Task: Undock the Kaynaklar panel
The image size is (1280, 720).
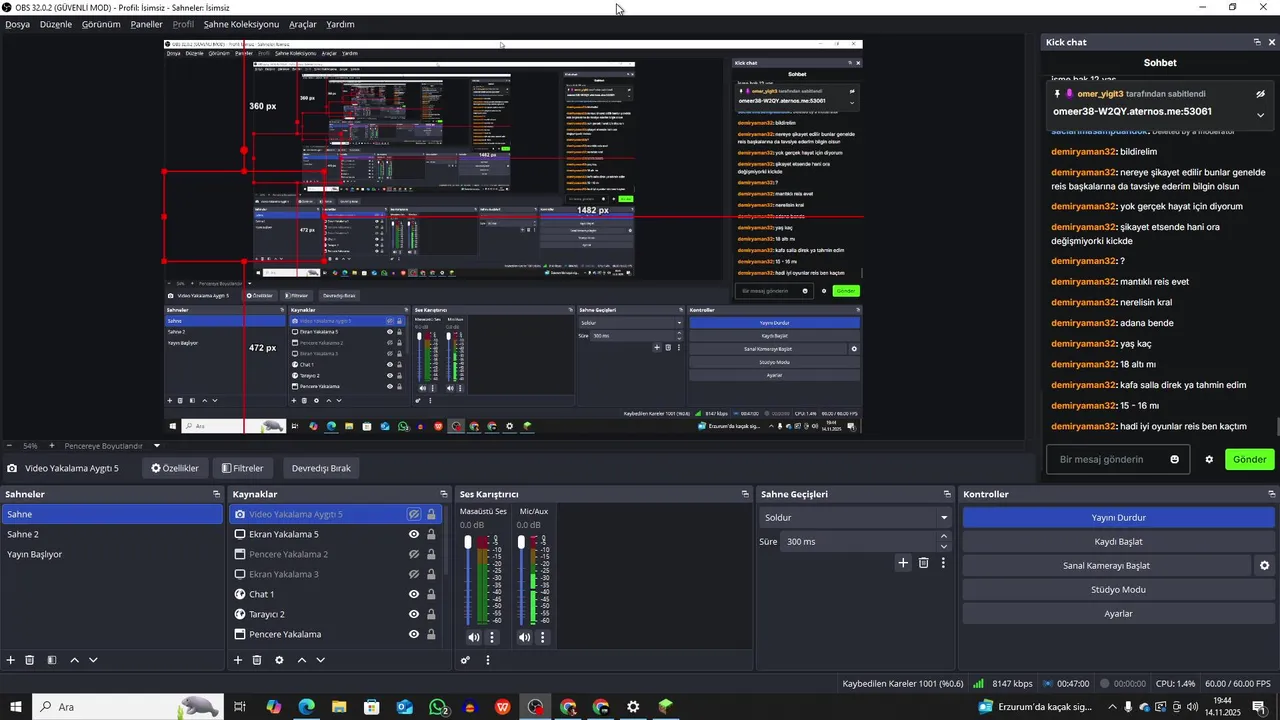Action: pos(444,494)
